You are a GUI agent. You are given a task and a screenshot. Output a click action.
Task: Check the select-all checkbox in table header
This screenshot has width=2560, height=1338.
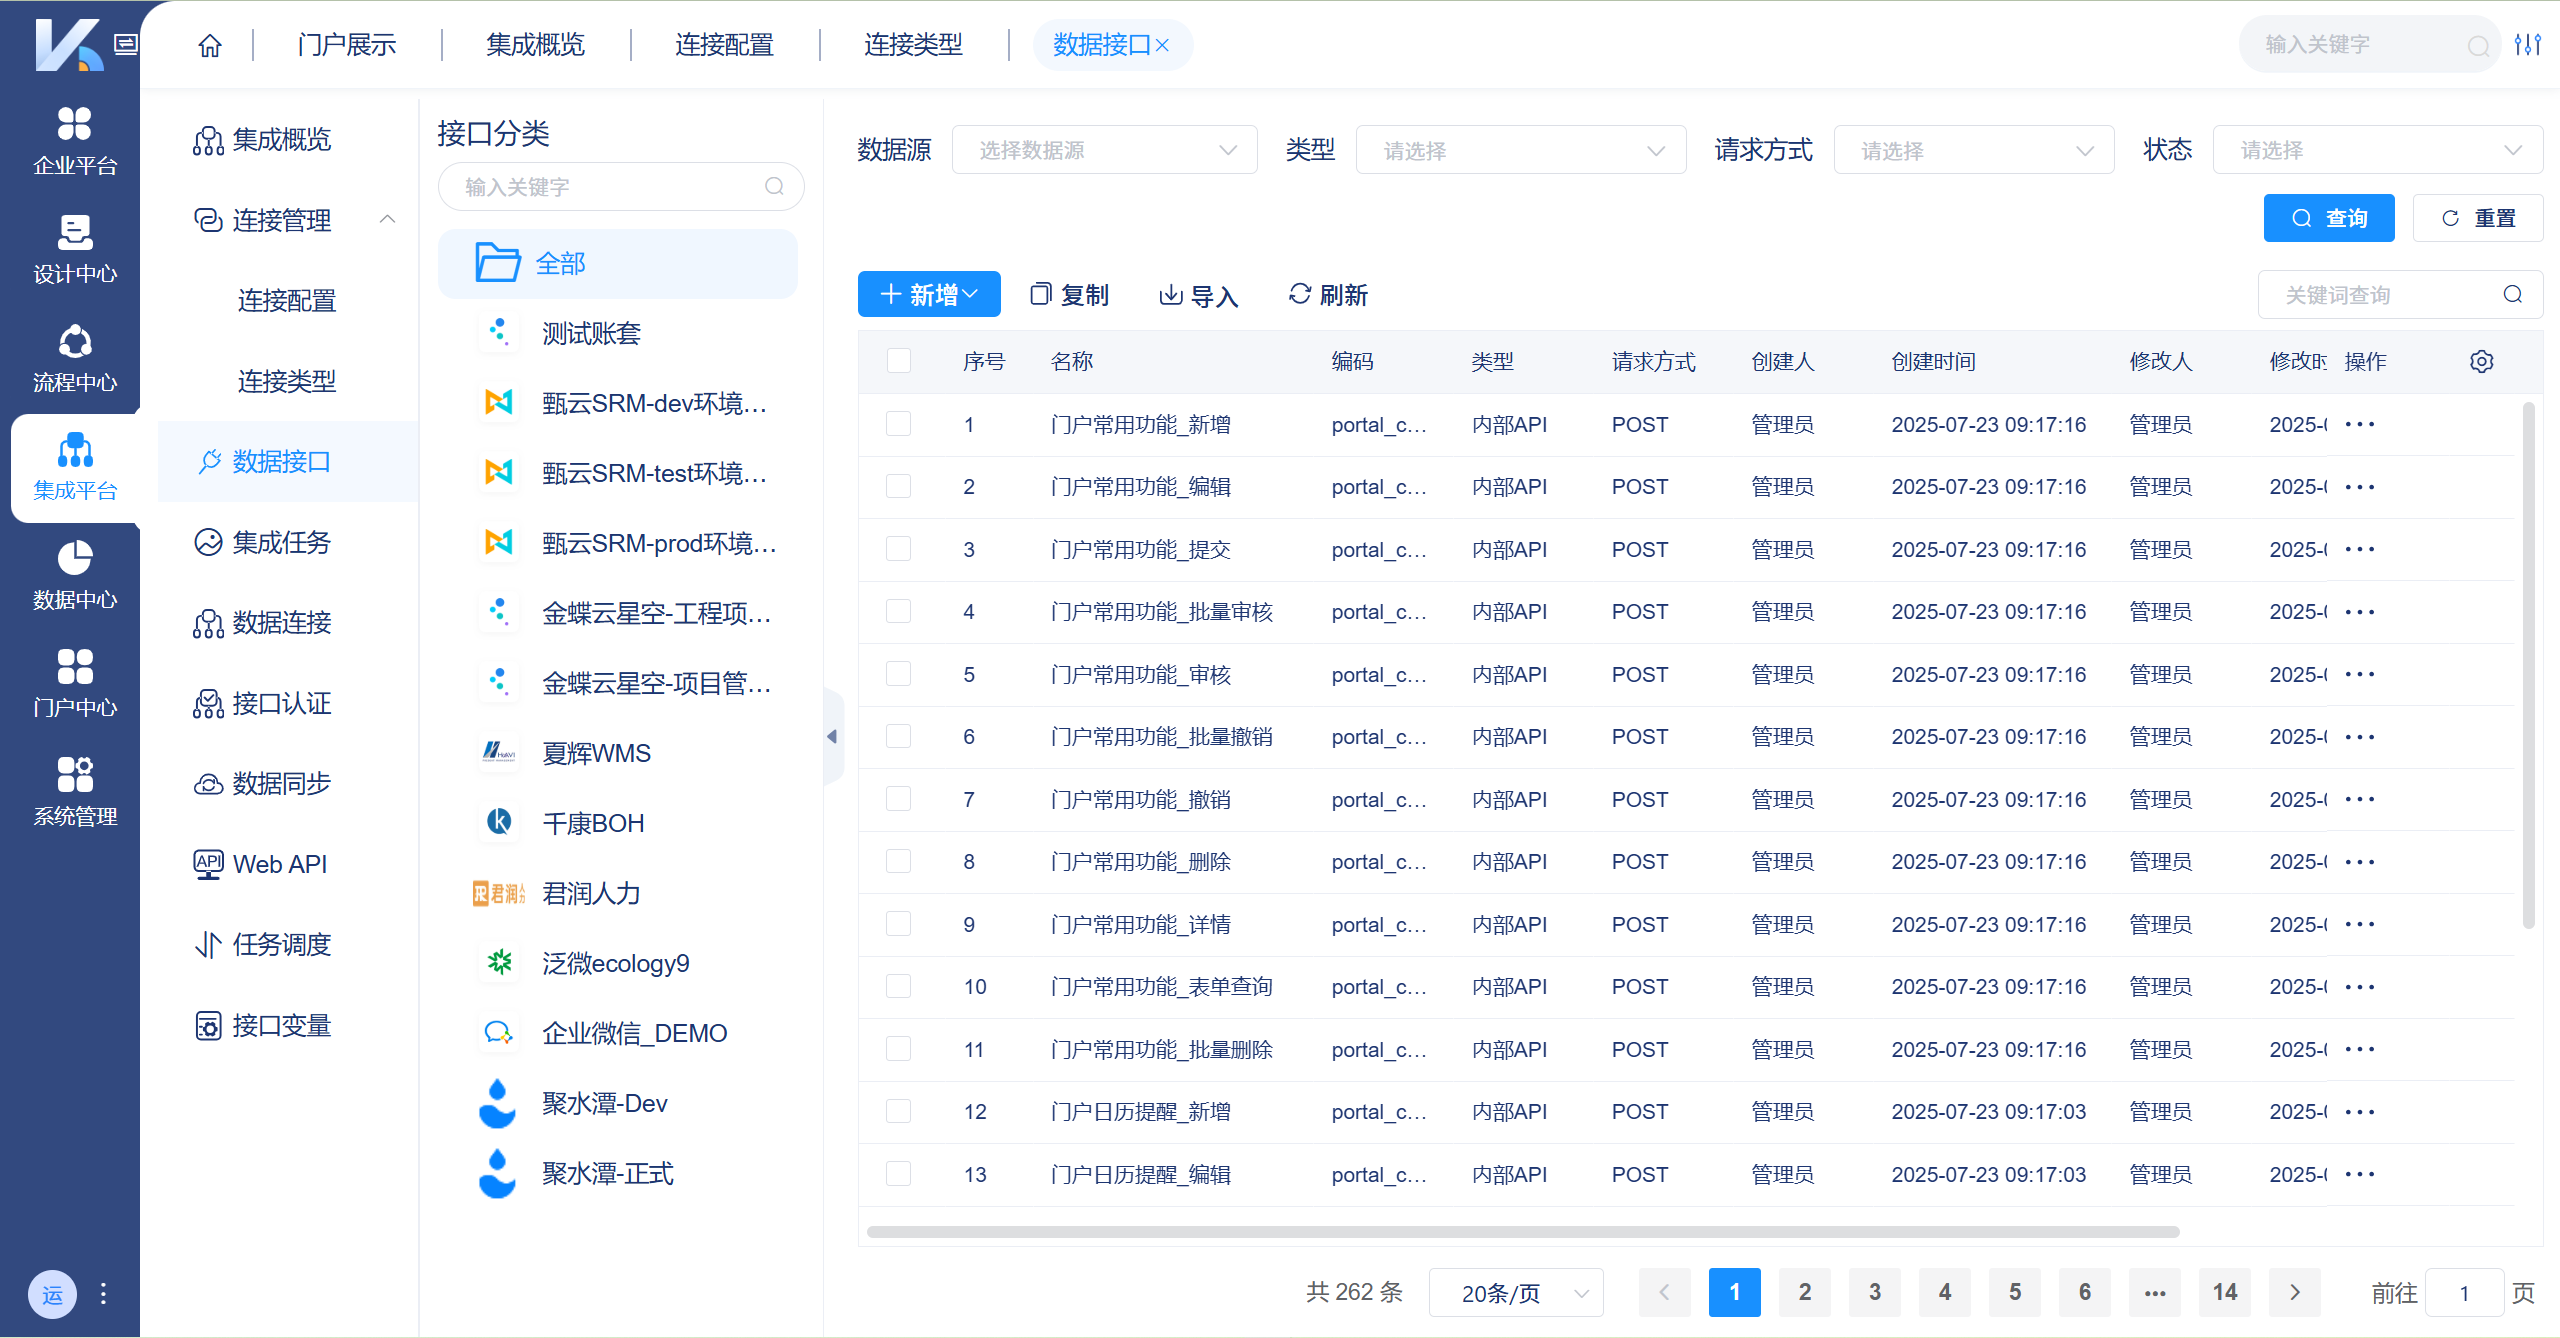tap(898, 361)
